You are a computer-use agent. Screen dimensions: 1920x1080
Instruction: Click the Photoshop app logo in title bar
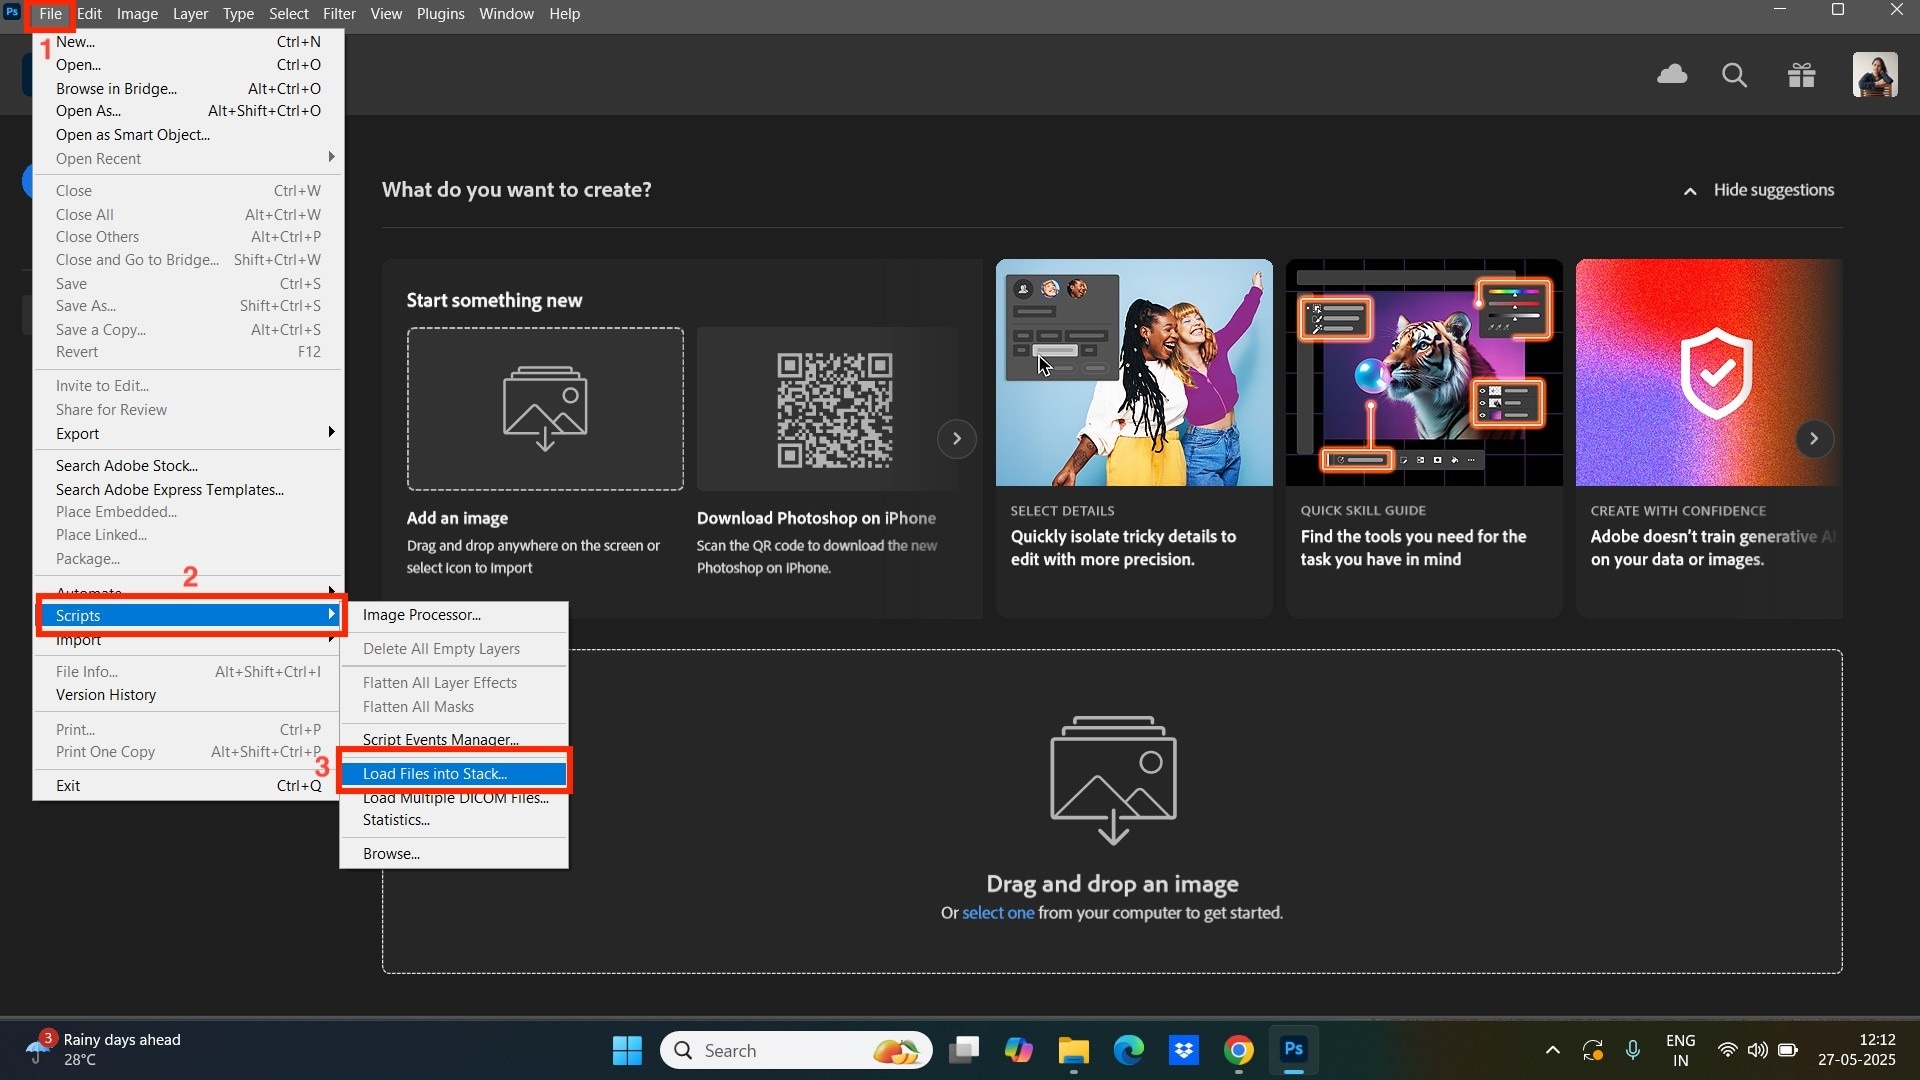pyautogui.click(x=12, y=13)
